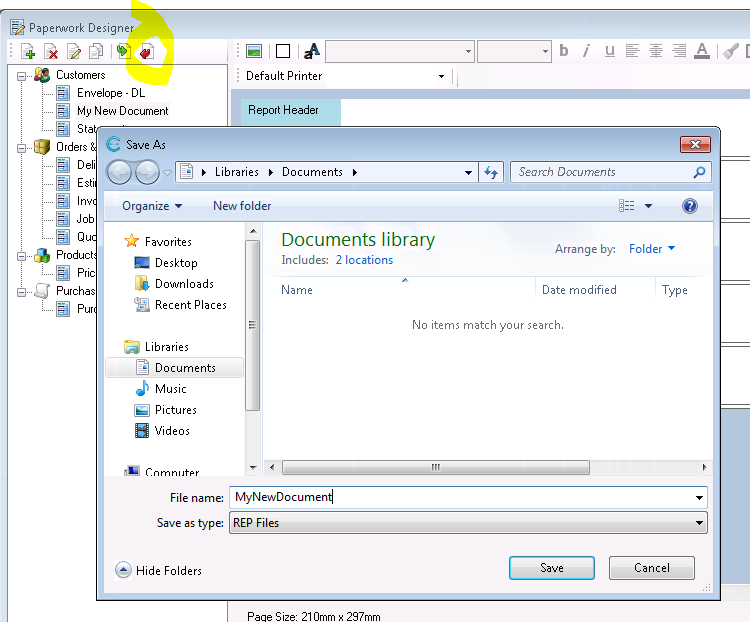
Task: Click the insert image icon in designer toolbar
Action: click(x=254, y=51)
